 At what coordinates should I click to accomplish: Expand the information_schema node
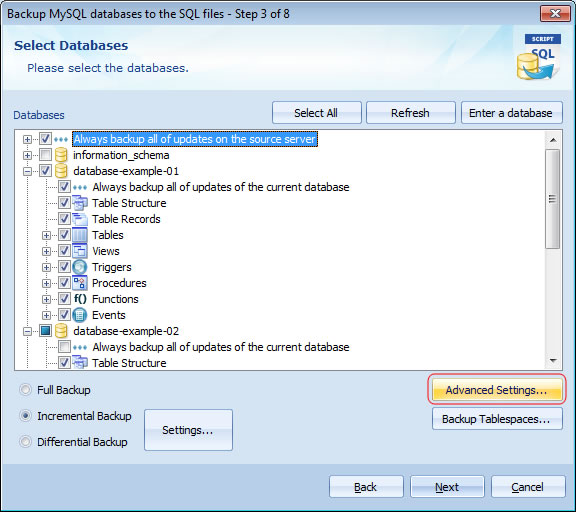(x=27, y=155)
